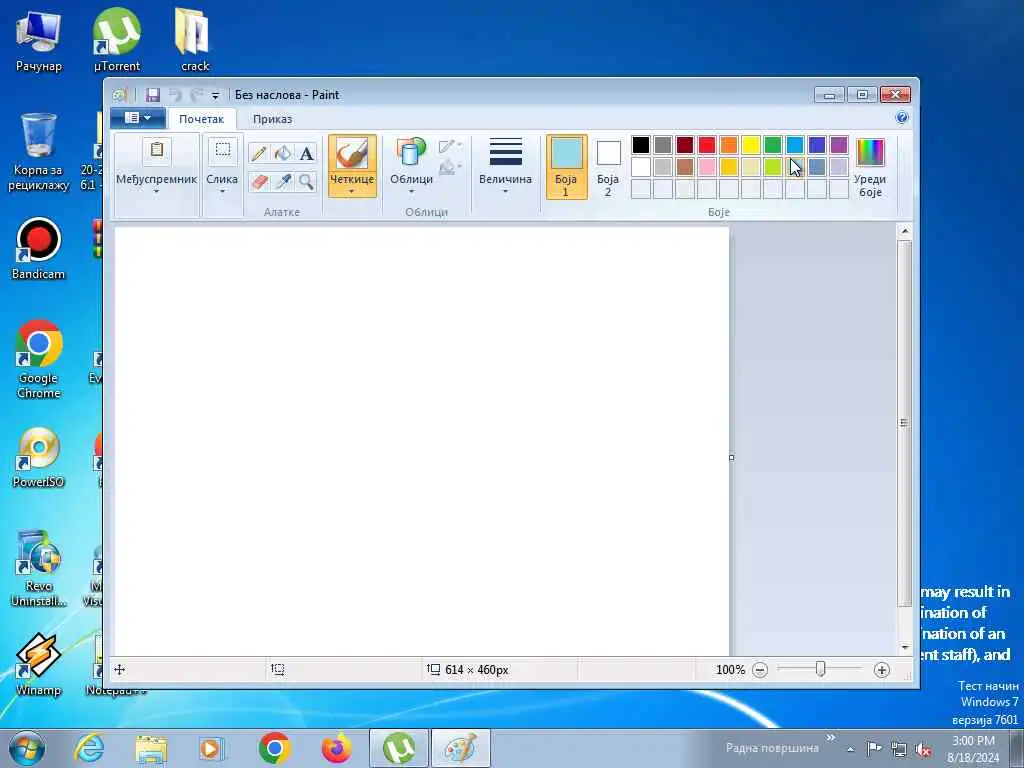This screenshot has height=768, width=1024.
Task: Click the Уреди боје edit colors icon
Action: pyautogui.click(x=870, y=152)
